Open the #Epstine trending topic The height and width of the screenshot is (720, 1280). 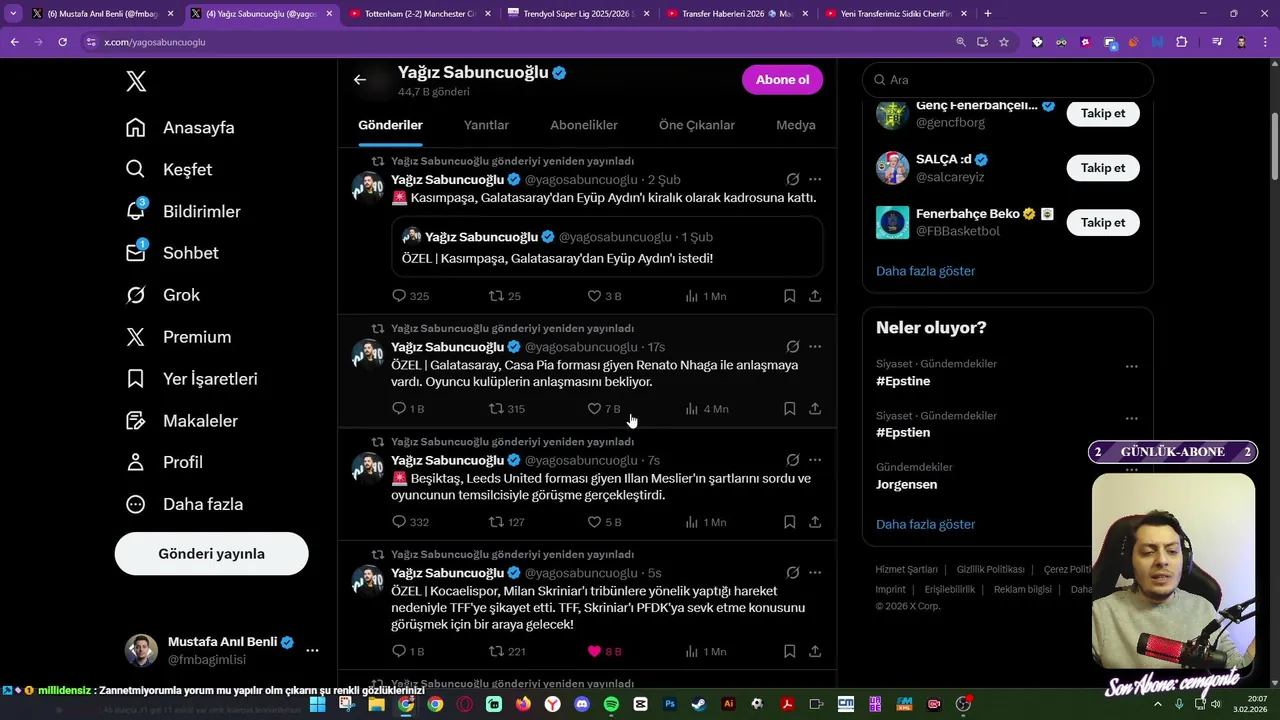[x=903, y=381]
